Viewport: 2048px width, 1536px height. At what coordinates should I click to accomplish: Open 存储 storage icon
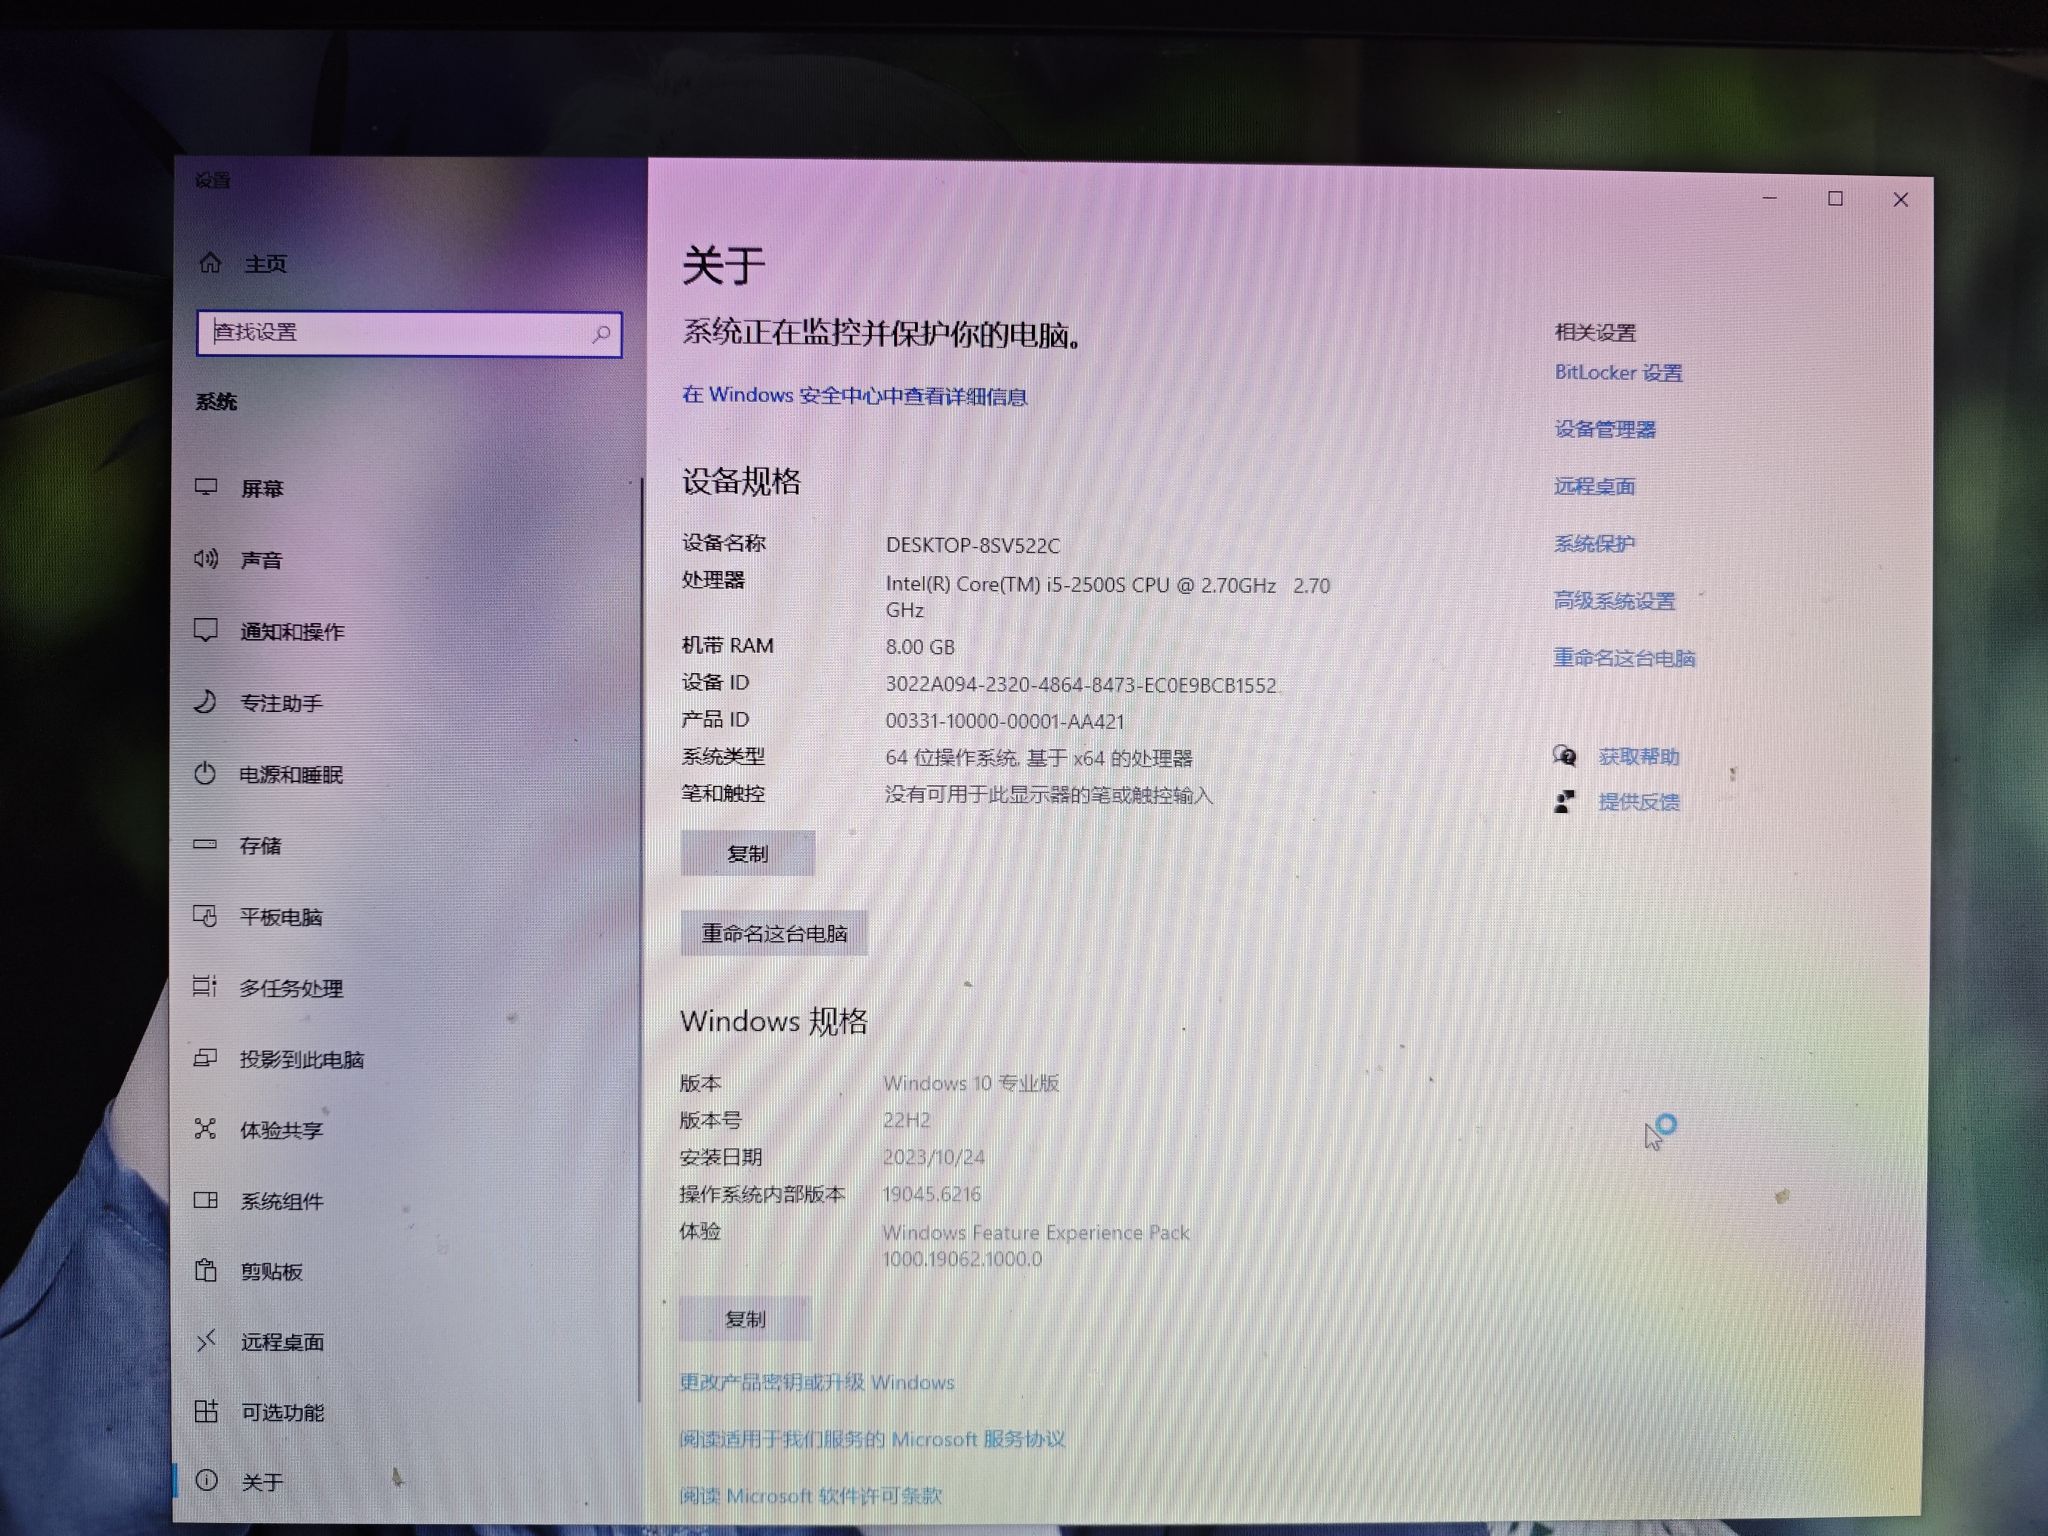pos(205,845)
